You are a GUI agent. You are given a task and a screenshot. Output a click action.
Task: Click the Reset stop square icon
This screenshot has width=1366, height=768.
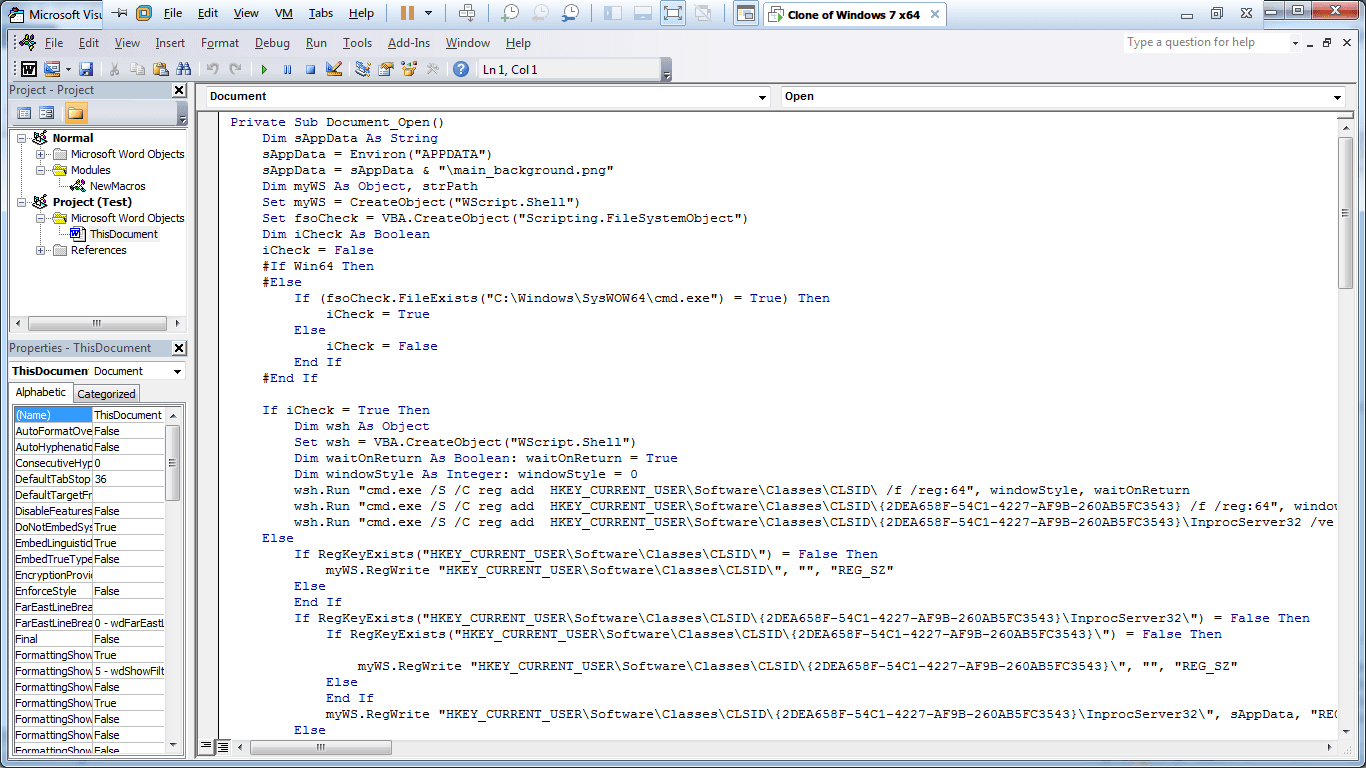point(310,69)
